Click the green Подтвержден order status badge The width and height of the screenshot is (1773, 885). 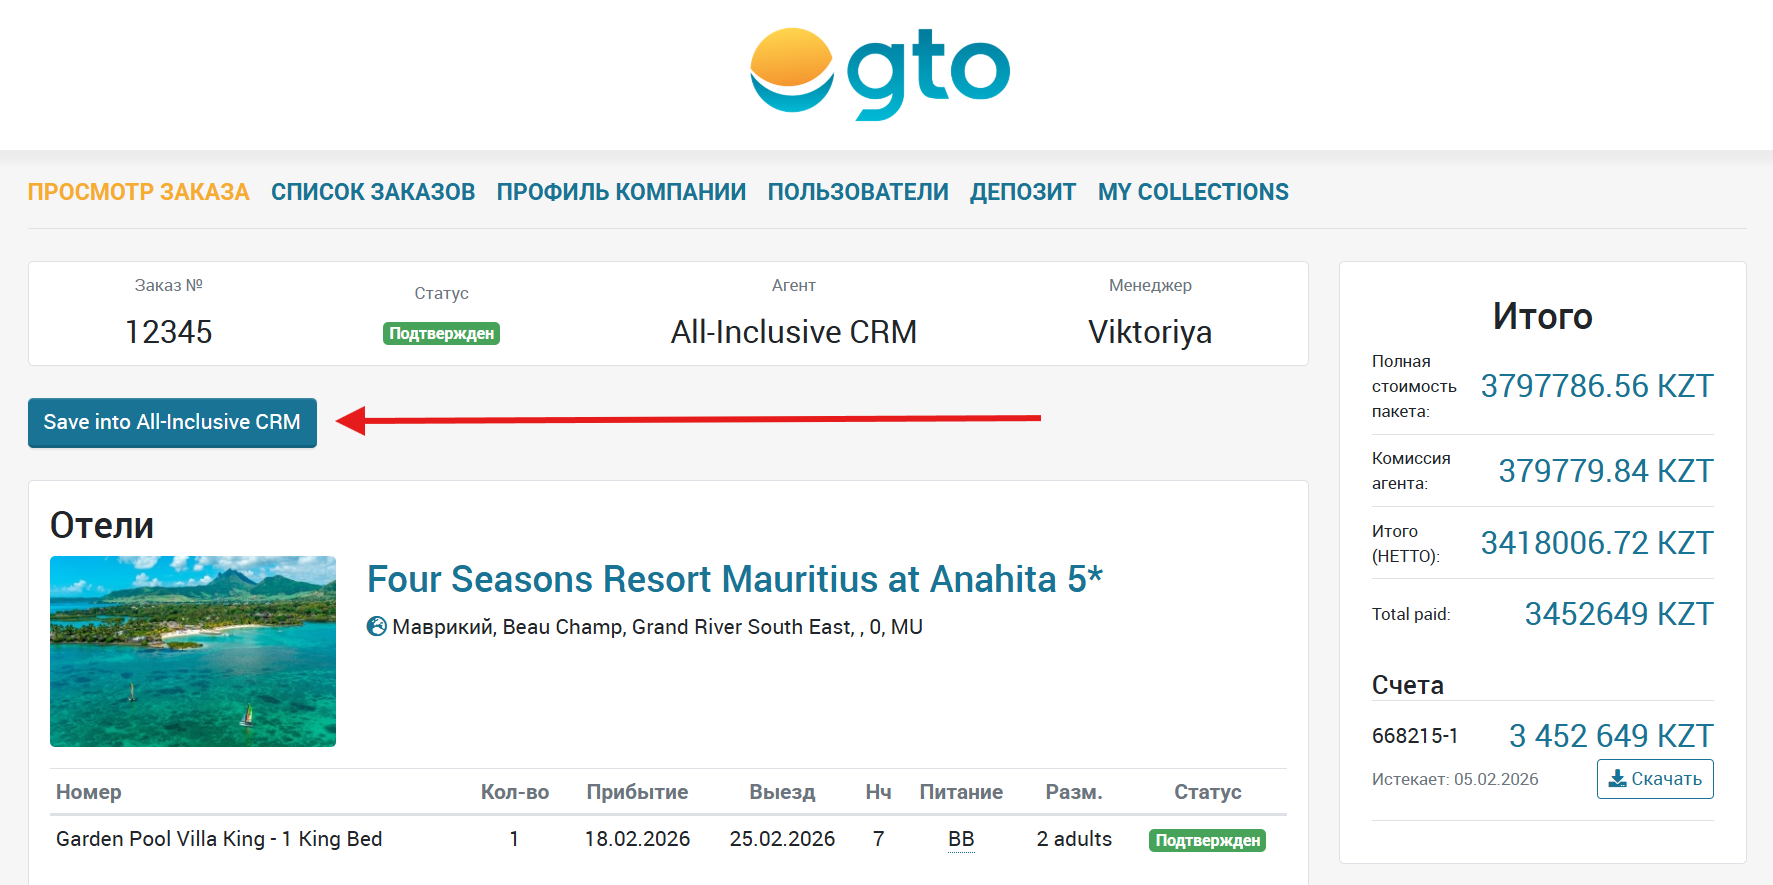441,333
